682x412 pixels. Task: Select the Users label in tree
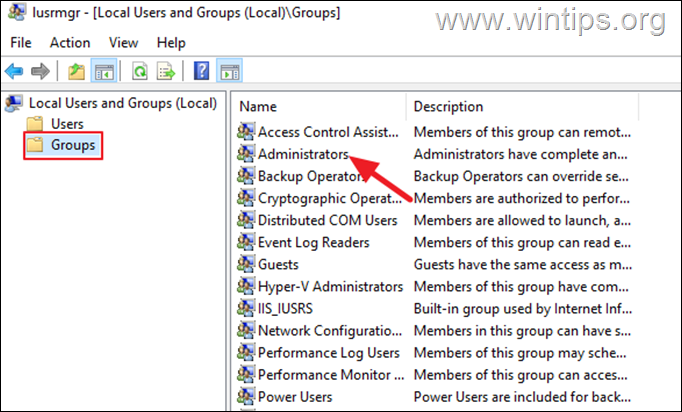pos(67,124)
